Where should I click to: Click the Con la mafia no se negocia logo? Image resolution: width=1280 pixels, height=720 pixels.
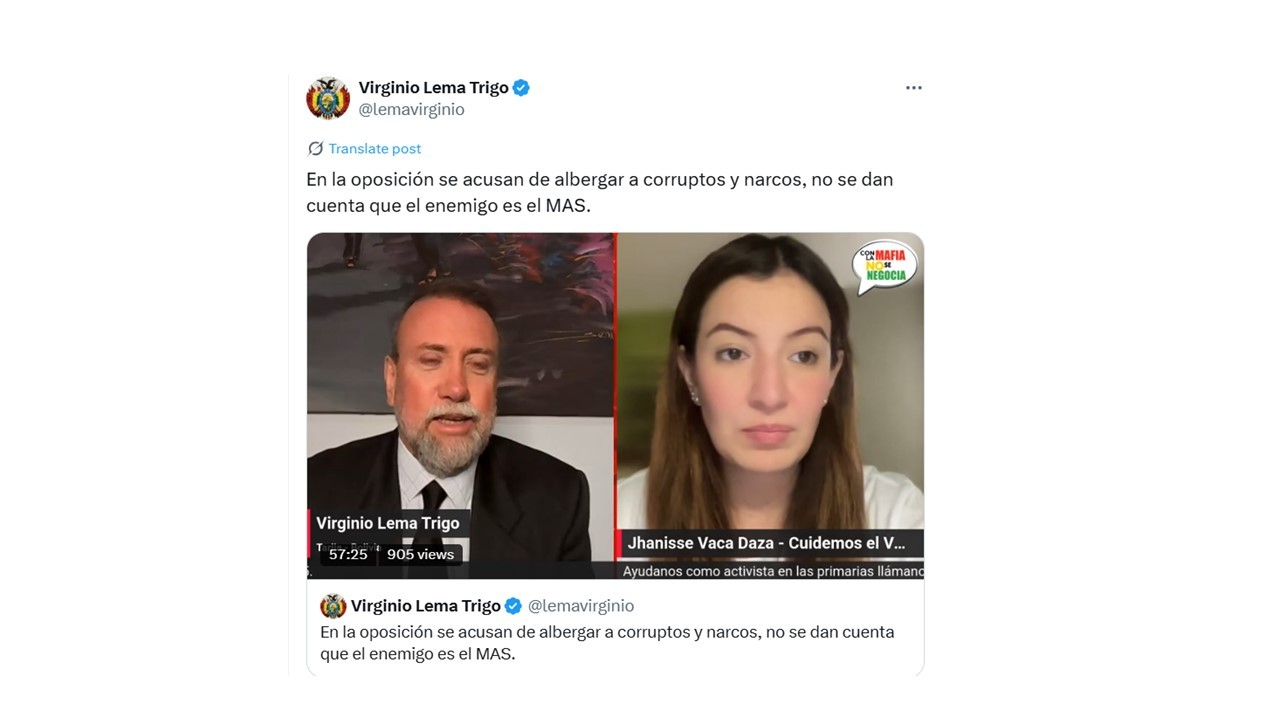pos(885,266)
